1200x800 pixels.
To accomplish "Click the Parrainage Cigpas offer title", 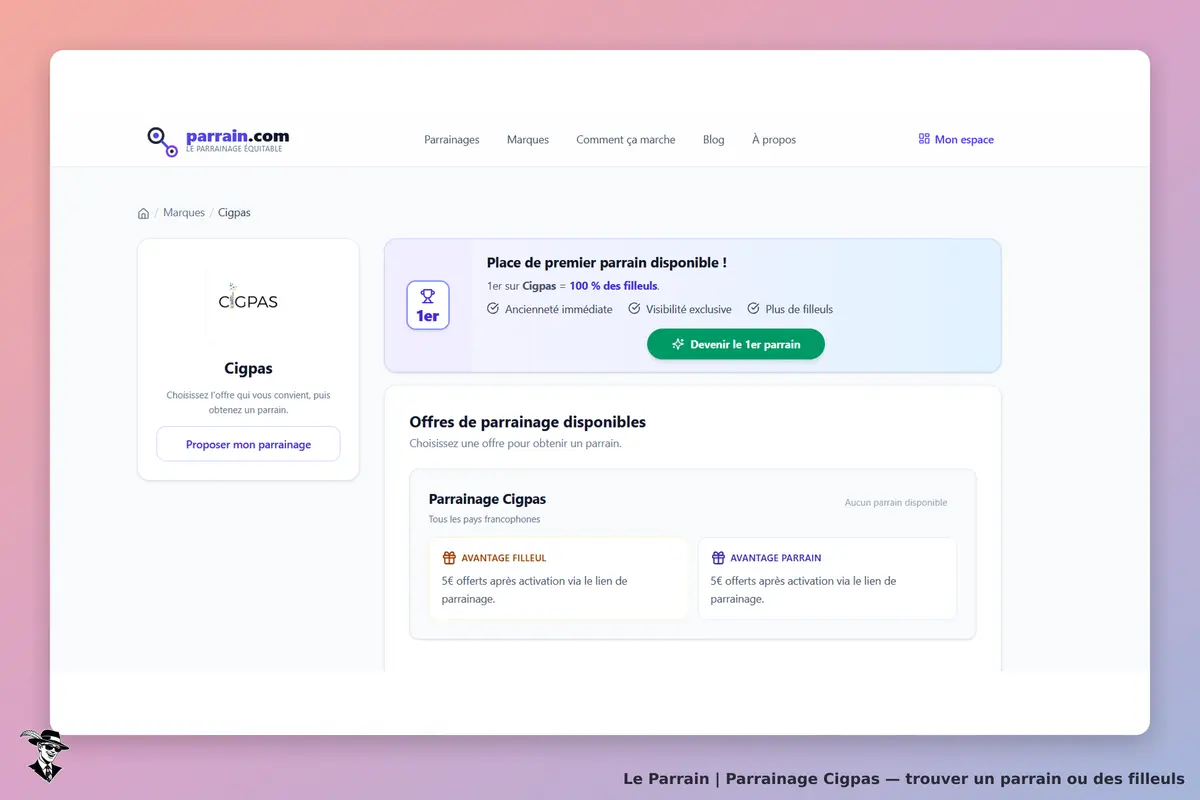I will point(487,499).
